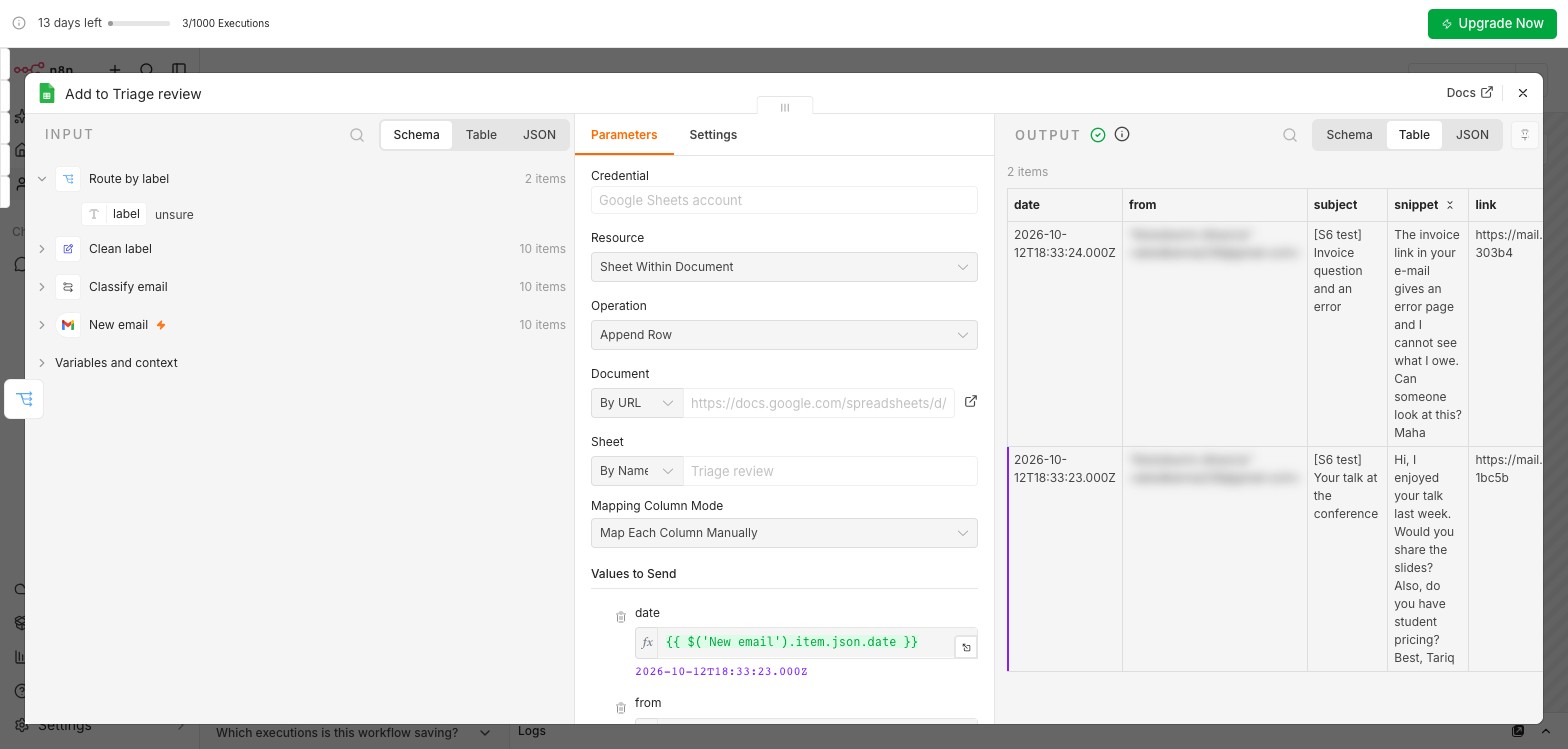
Task: Expand Variables and context section
Action: click(x=42, y=363)
